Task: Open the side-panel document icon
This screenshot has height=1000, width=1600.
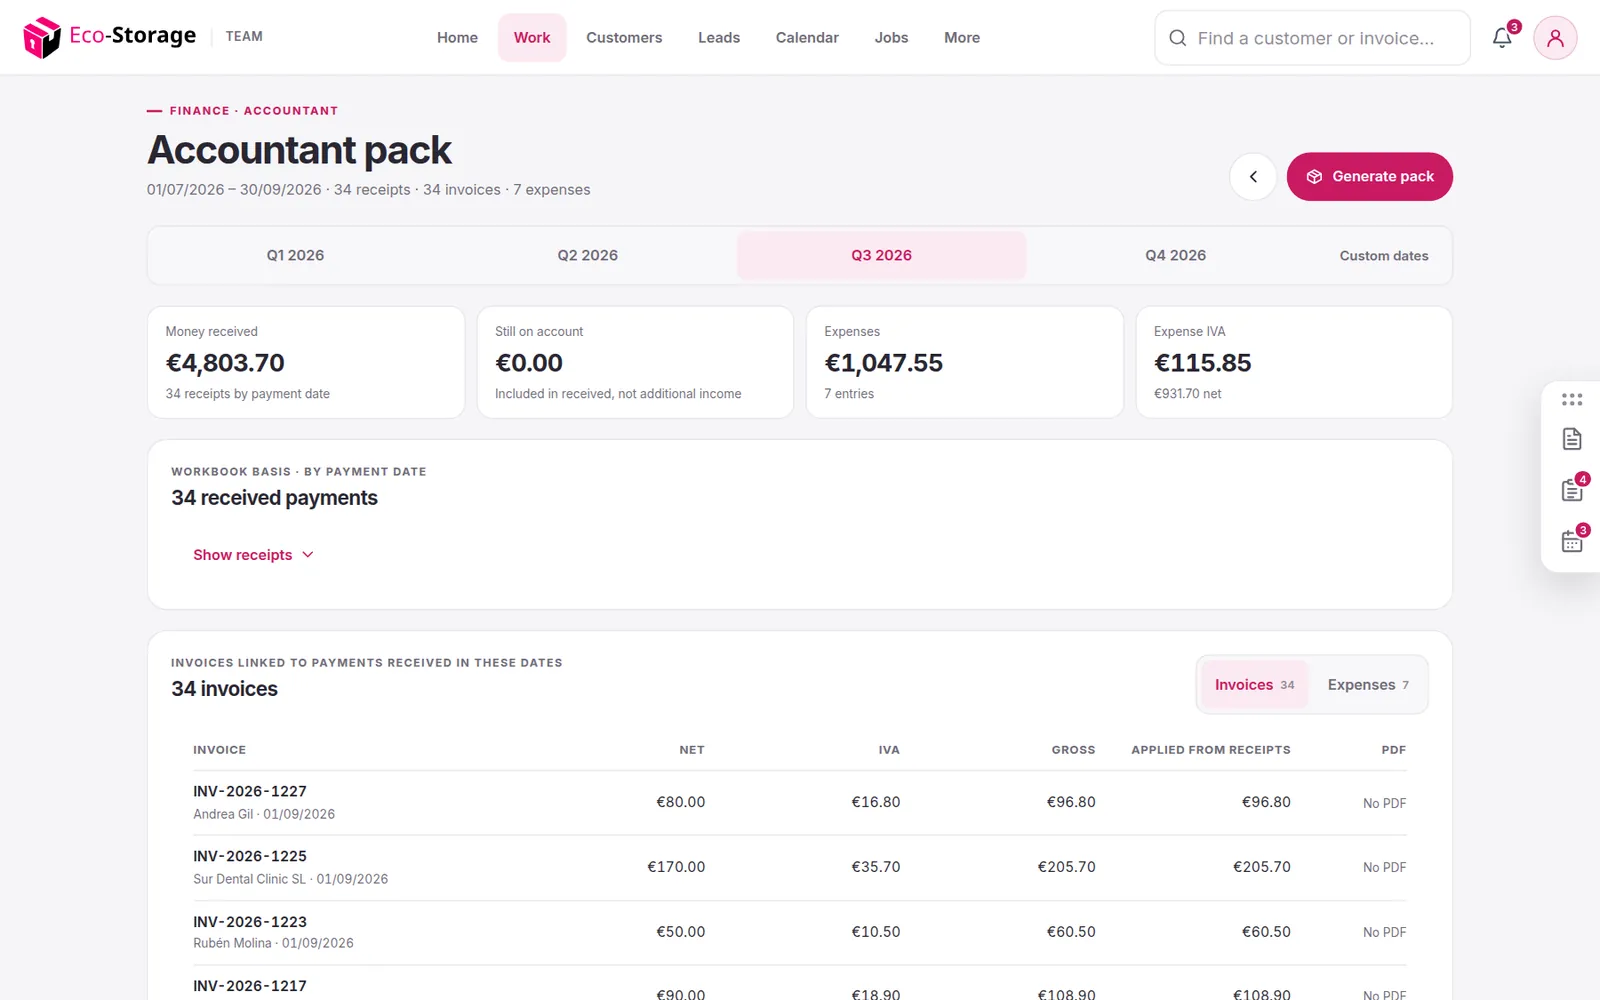Action: click(x=1572, y=439)
